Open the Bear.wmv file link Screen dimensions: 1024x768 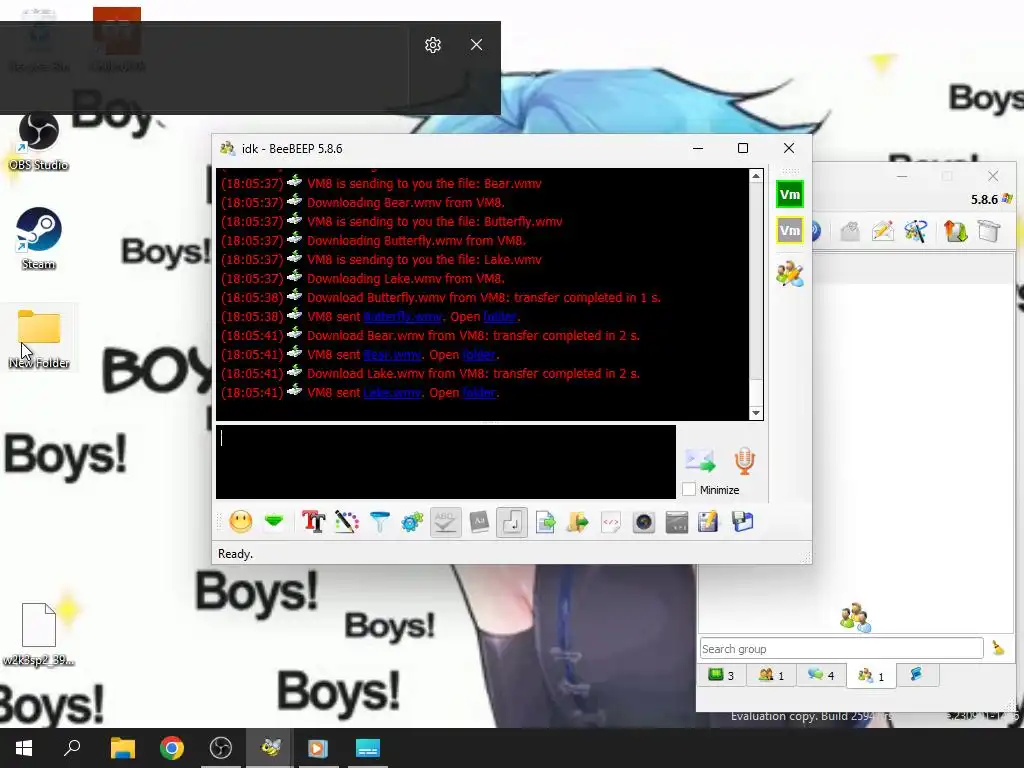[392, 355]
